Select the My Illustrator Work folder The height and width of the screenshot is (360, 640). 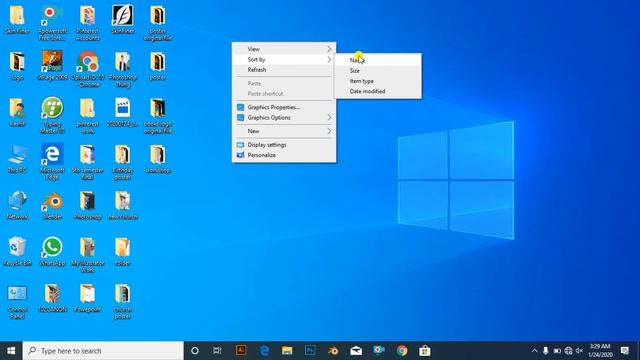pos(87,255)
